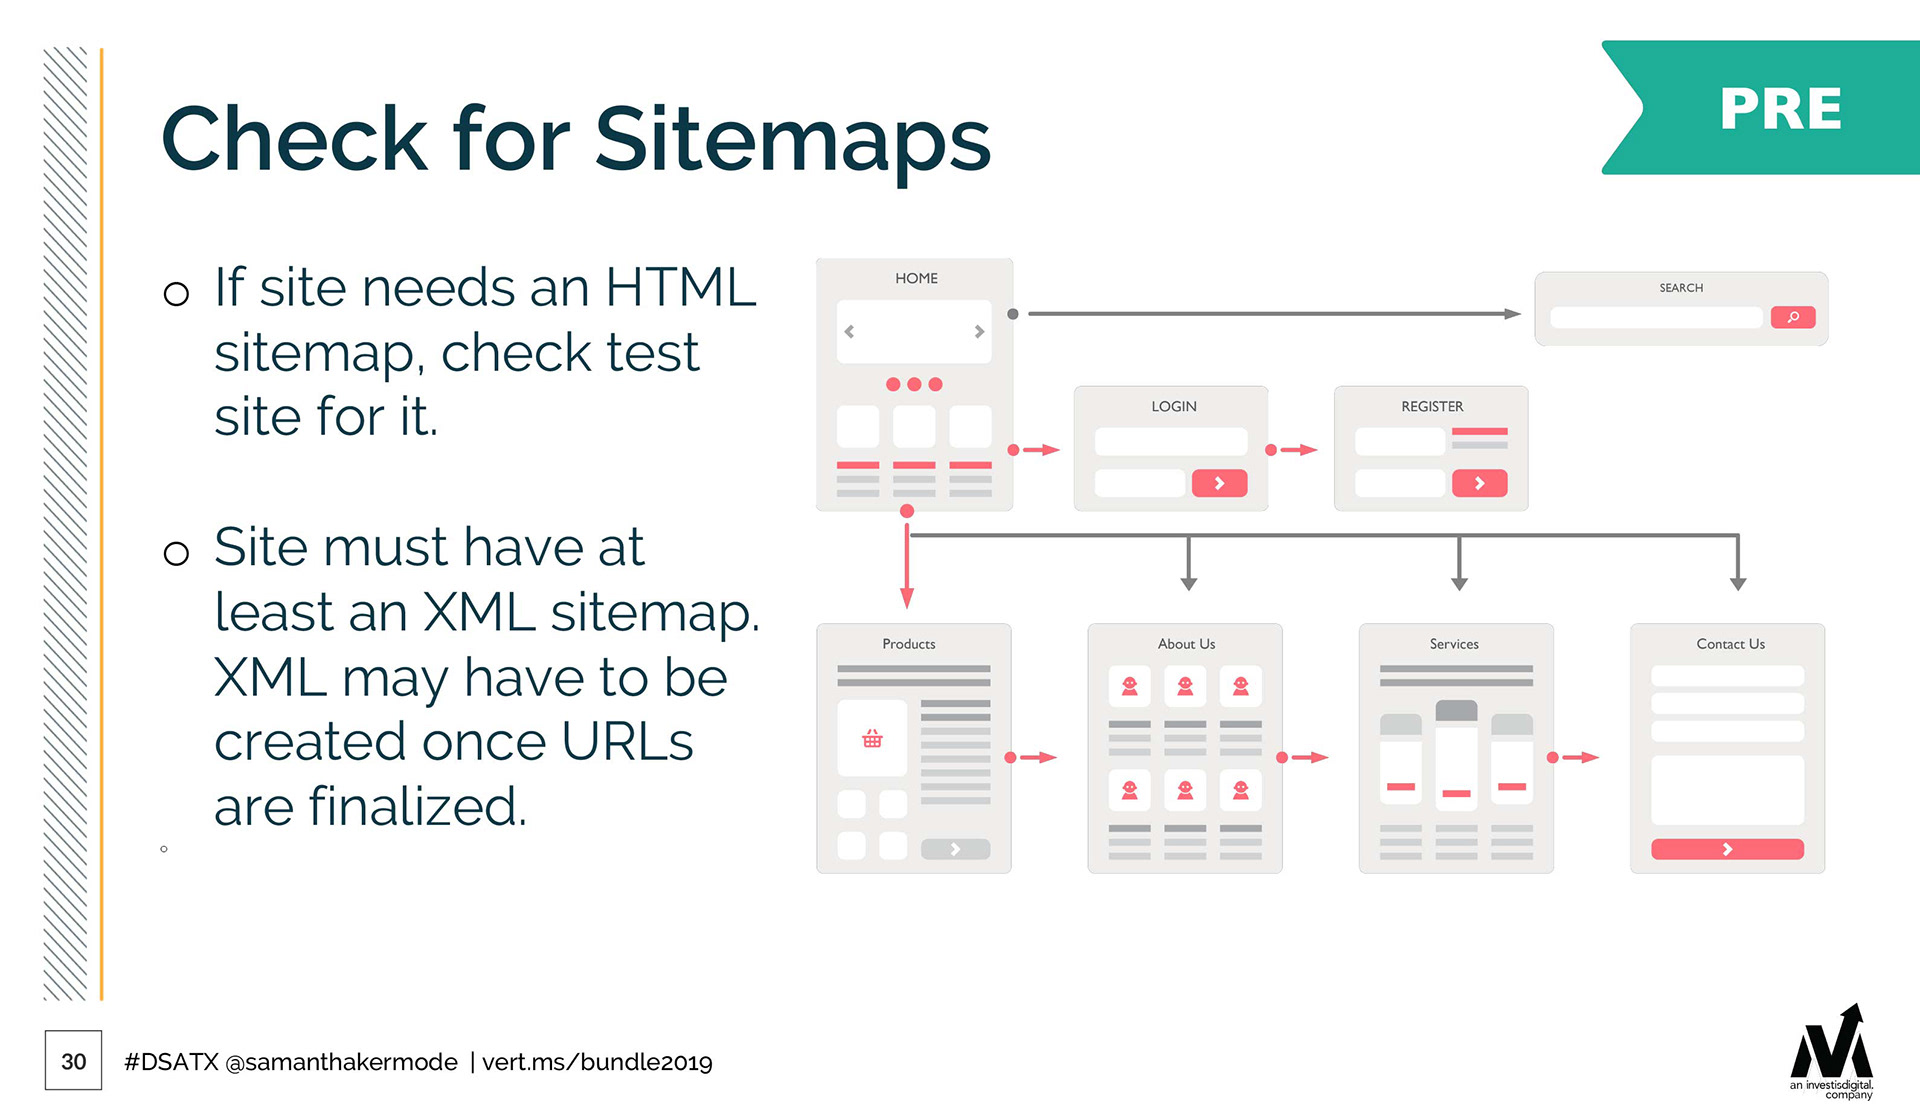Click the middle red carousel dot
Image resolution: width=1920 pixels, height=1119 pixels.
coord(914,384)
